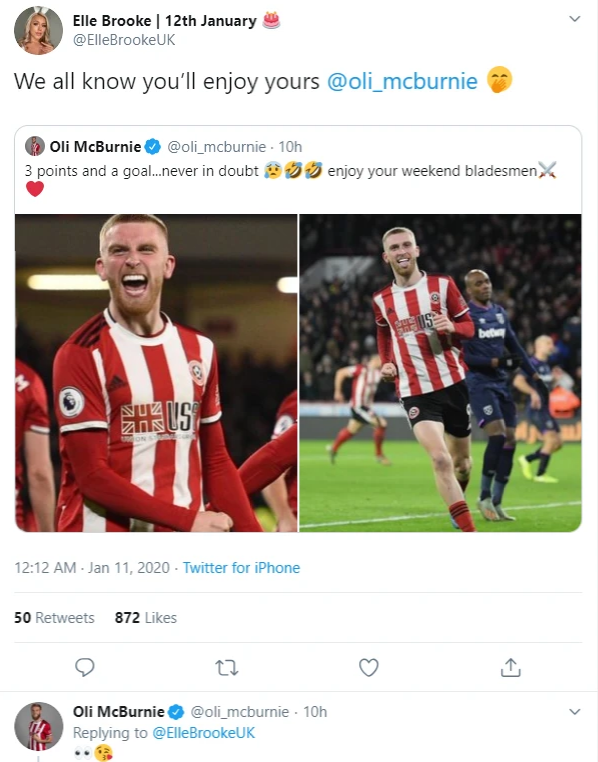Screen dimensions: 598x762
Task: Open the @oli_mcburnie mention link
Action: click(402, 81)
